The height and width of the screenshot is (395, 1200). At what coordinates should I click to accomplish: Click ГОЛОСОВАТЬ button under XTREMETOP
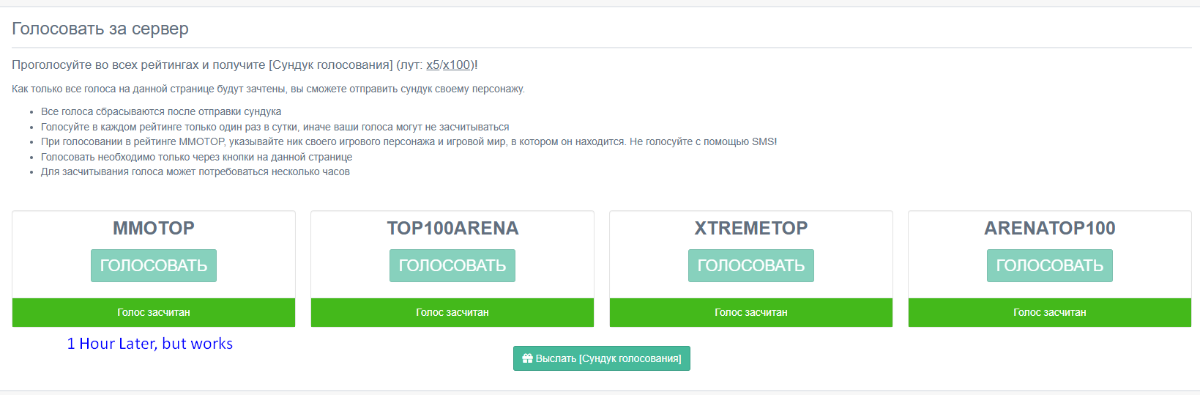(751, 265)
